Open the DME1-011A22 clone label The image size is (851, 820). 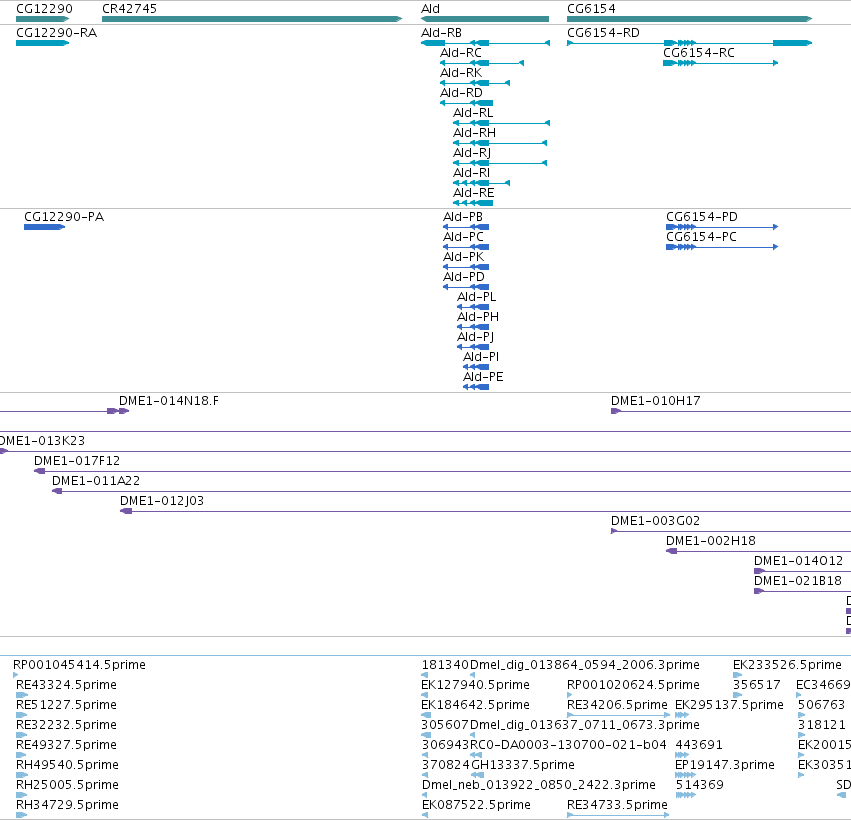click(x=96, y=481)
